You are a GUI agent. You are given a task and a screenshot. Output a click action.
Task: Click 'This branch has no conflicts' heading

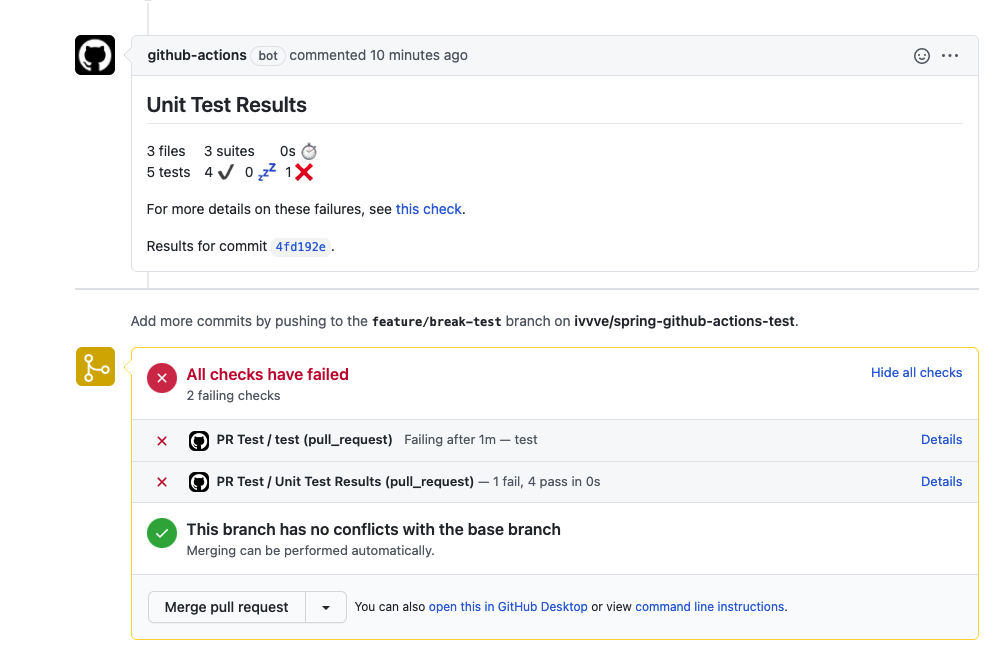click(374, 529)
